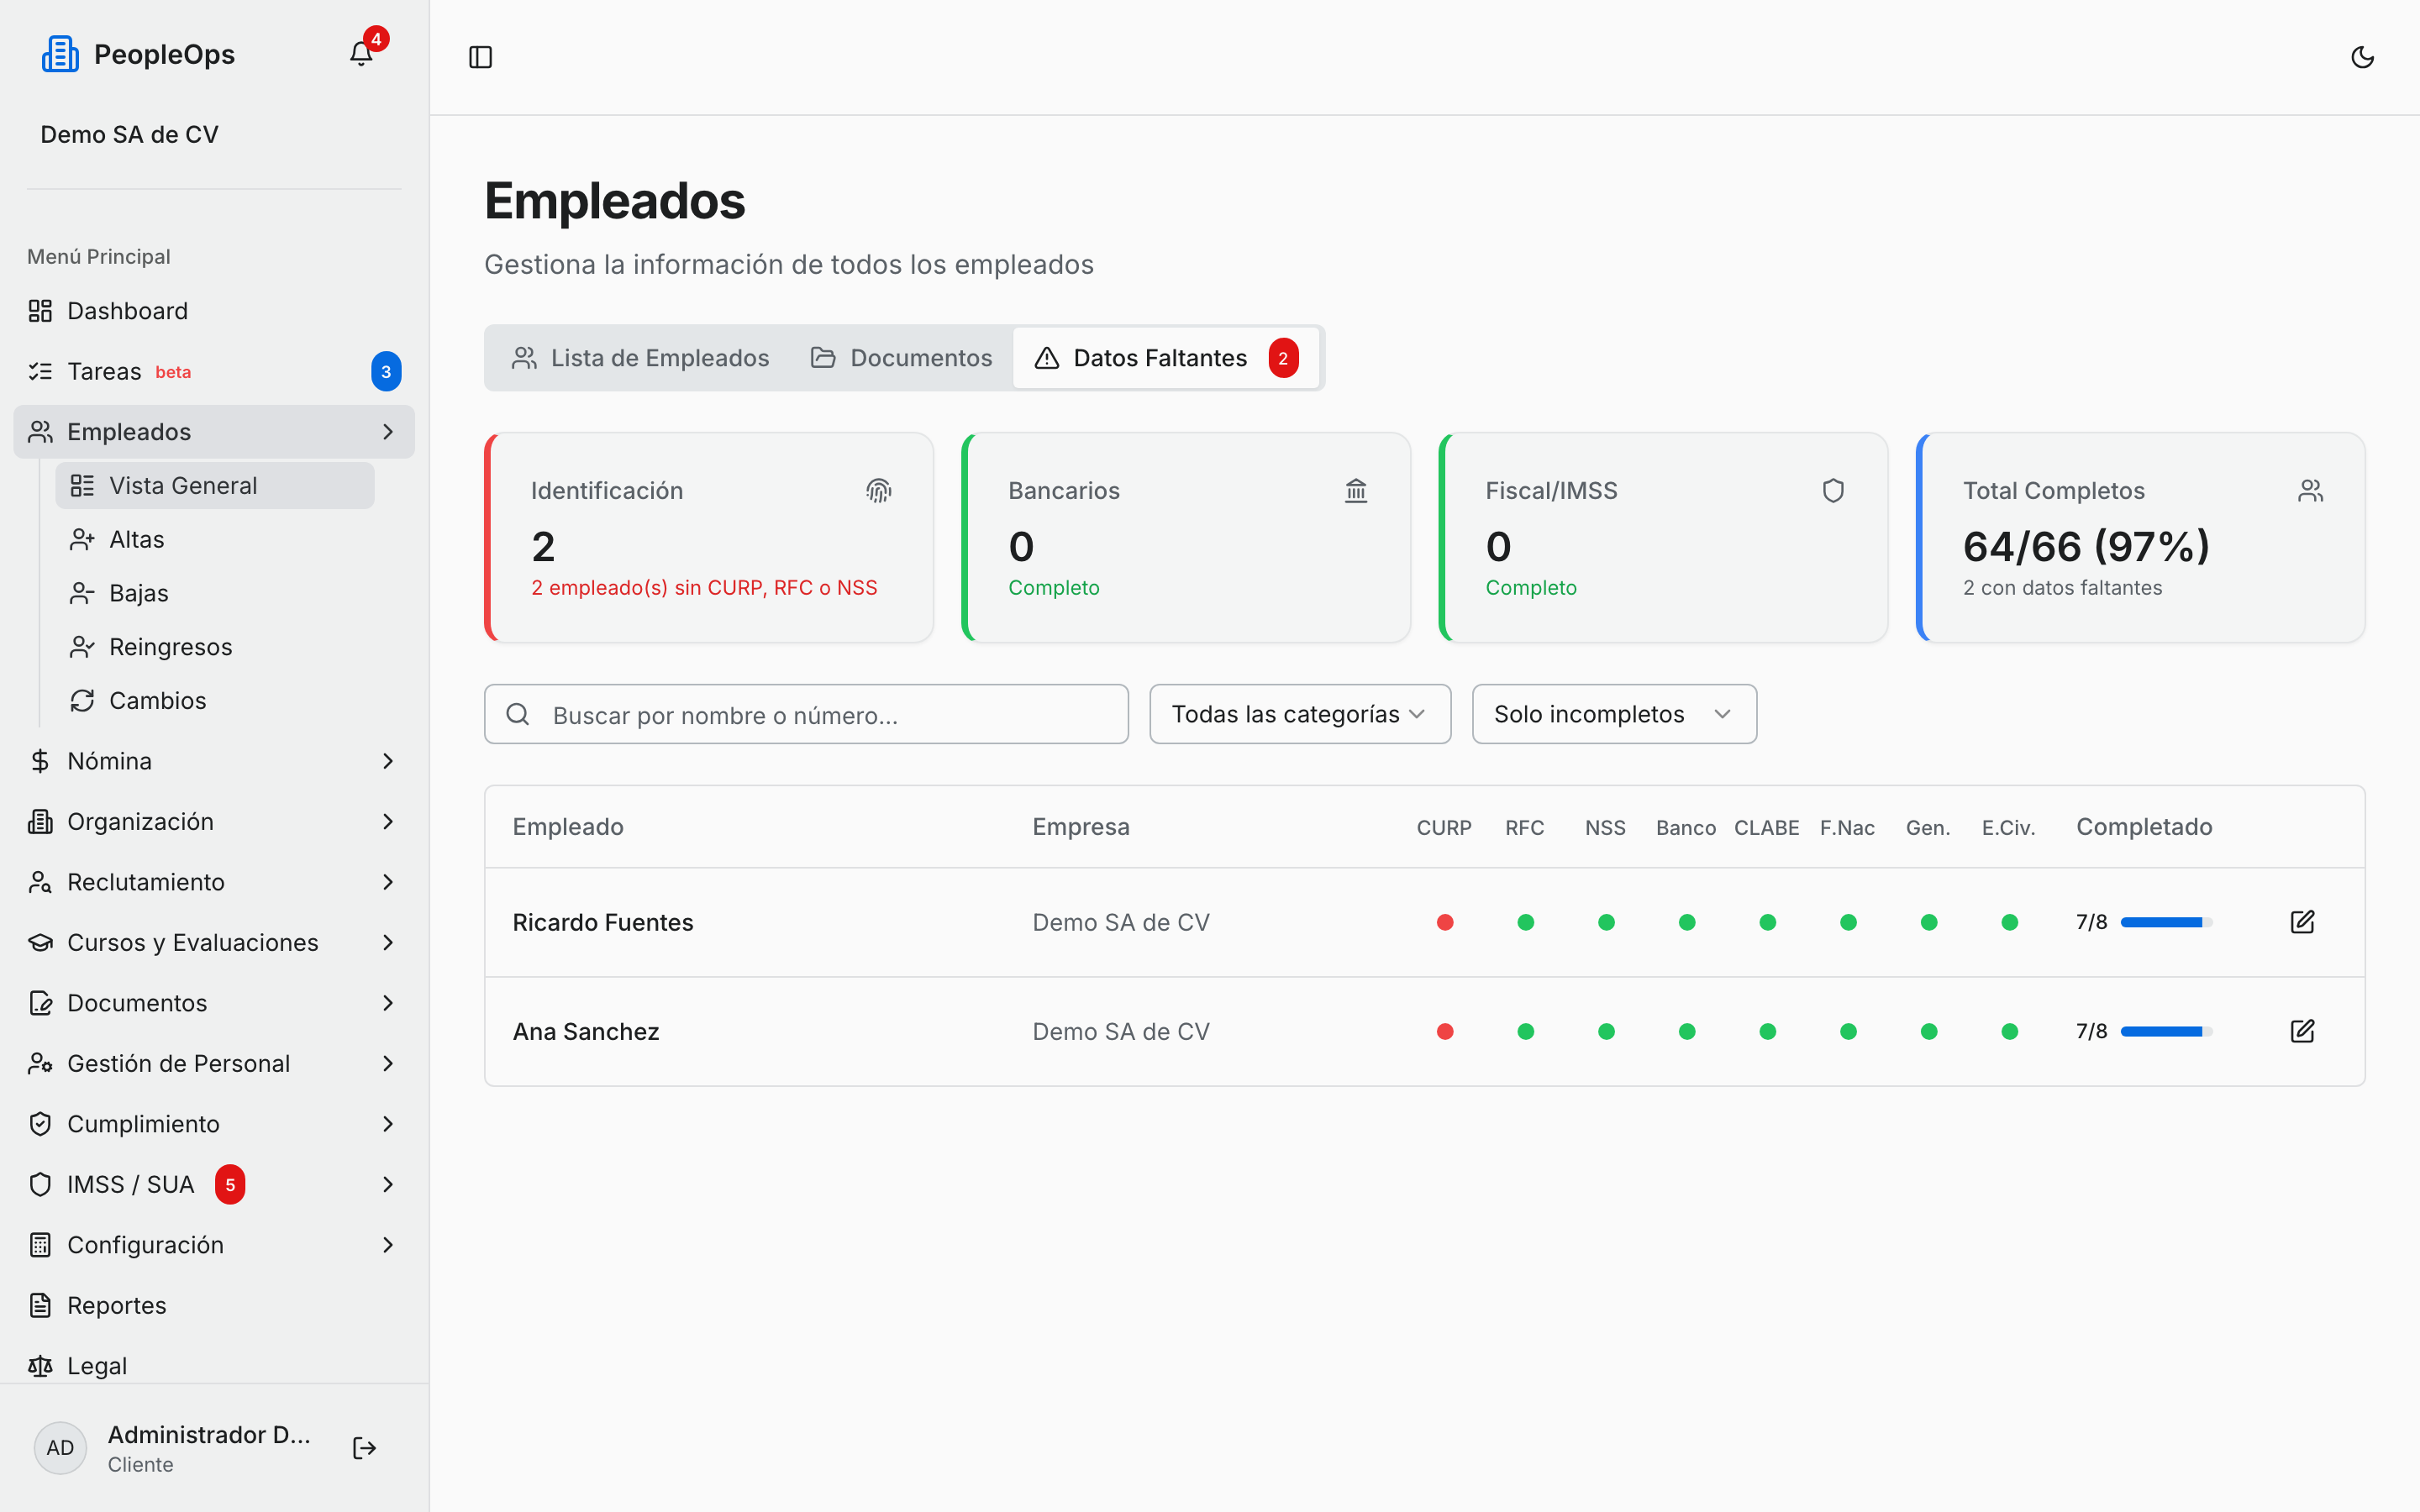Expand the Configuración section
Screen dimensions: 2420x1512
[214, 1245]
